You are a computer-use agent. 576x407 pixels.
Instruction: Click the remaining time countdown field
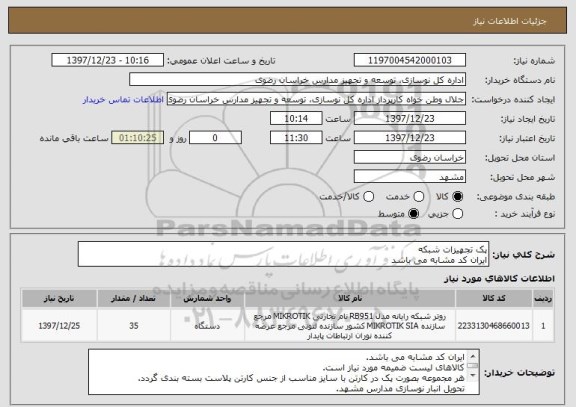tap(137, 138)
